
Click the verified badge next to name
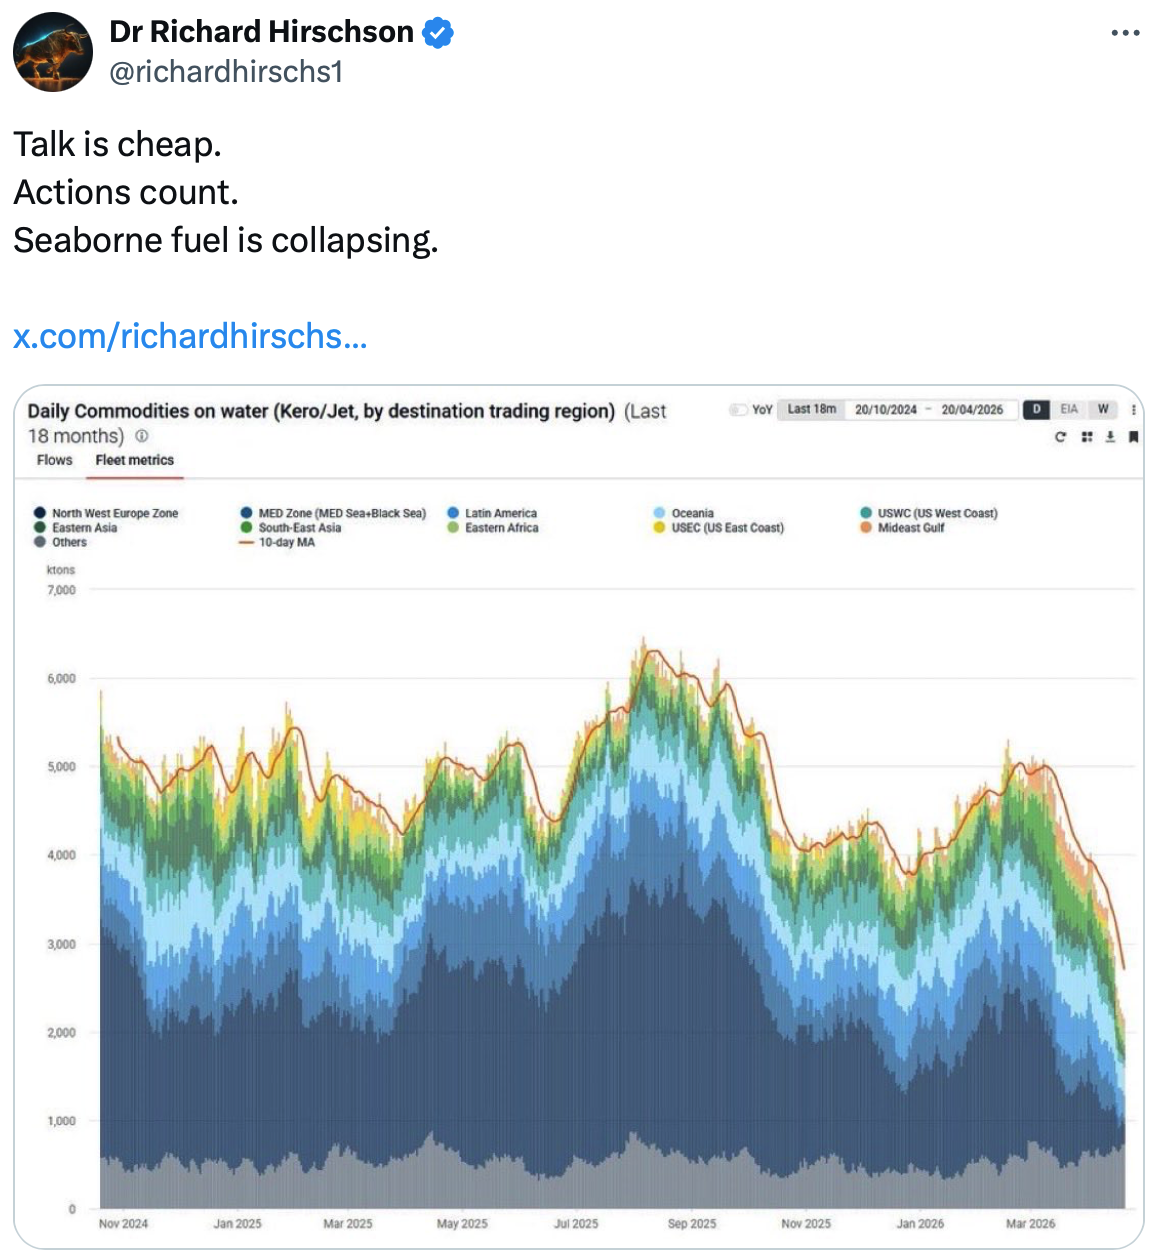tap(438, 33)
